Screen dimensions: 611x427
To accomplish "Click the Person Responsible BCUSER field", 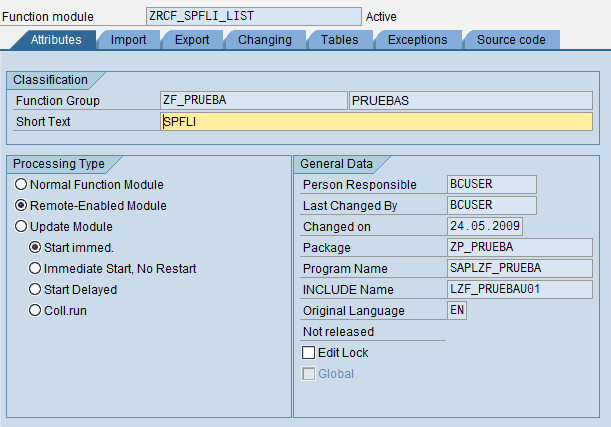I will click(492, 184).
